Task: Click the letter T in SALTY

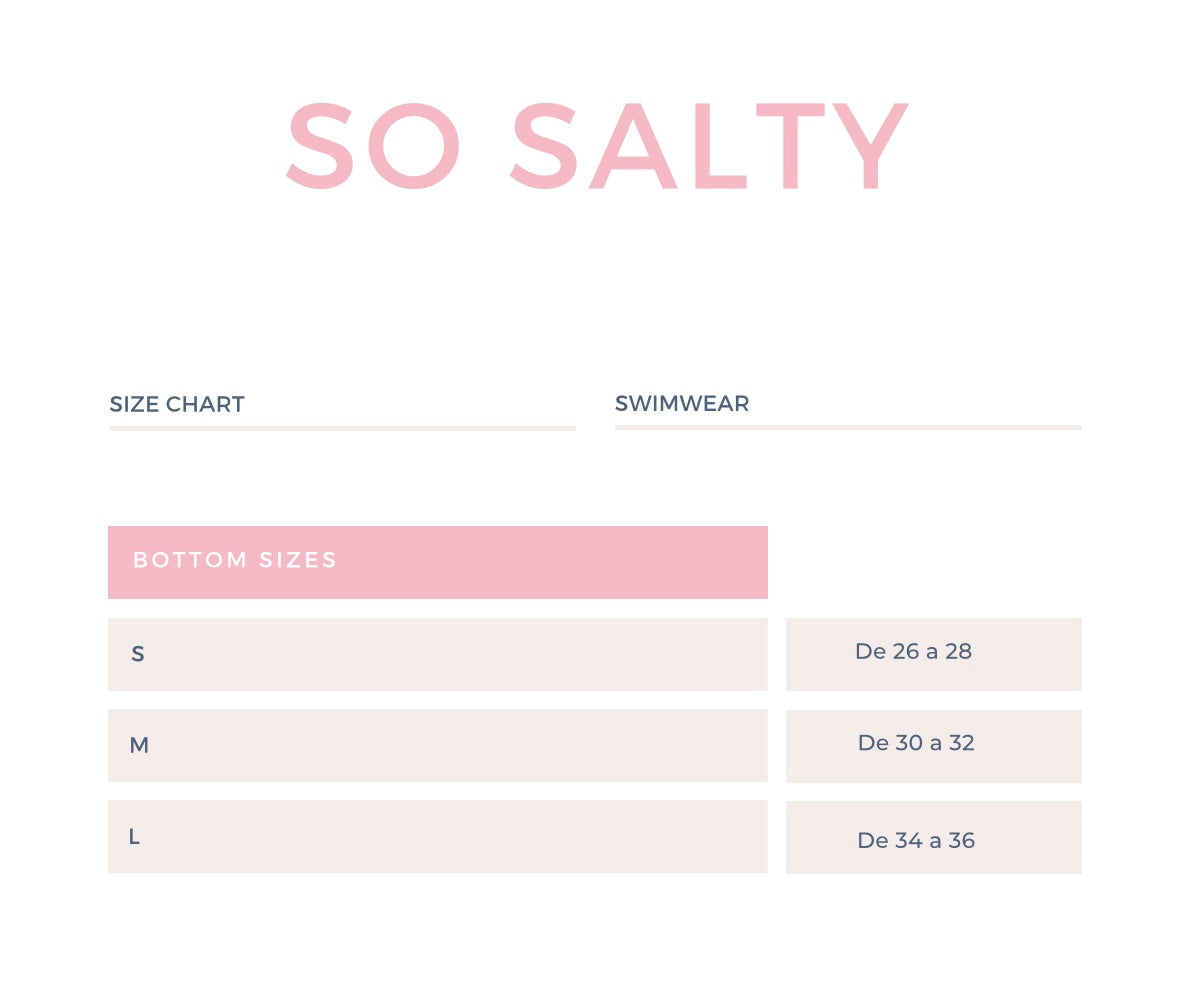Action: (794, 146)
